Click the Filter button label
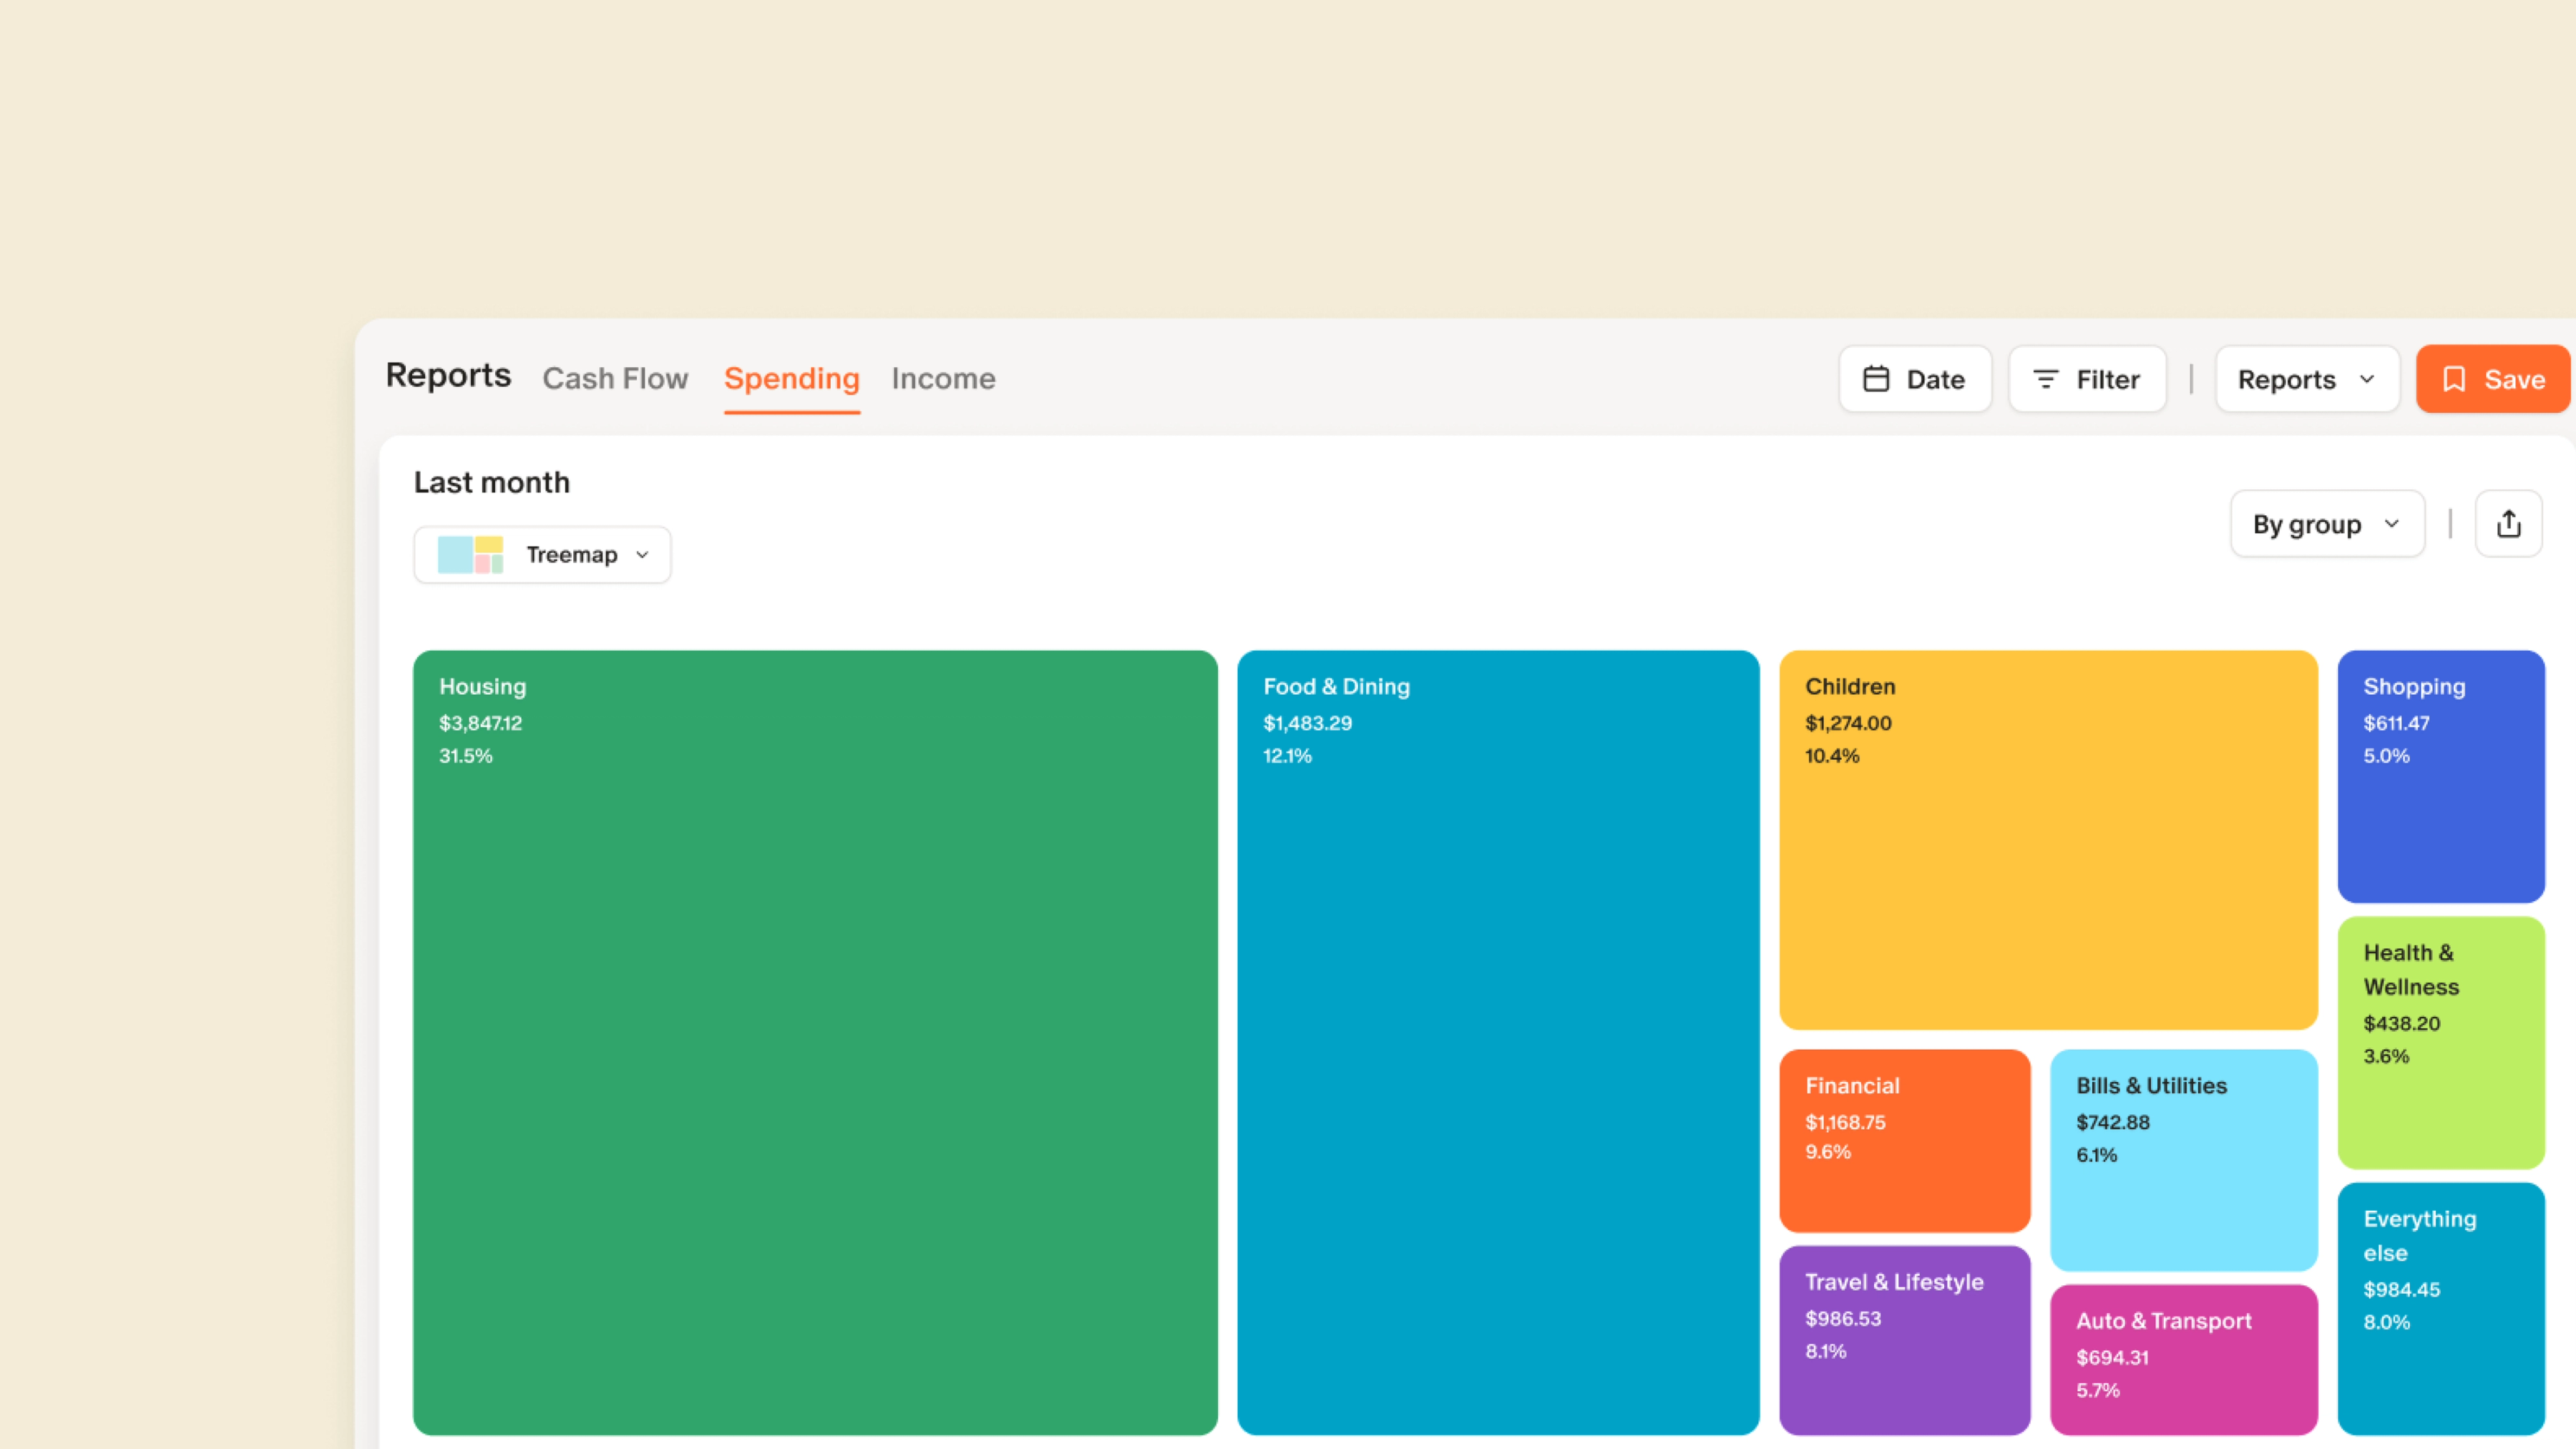 2107,380
